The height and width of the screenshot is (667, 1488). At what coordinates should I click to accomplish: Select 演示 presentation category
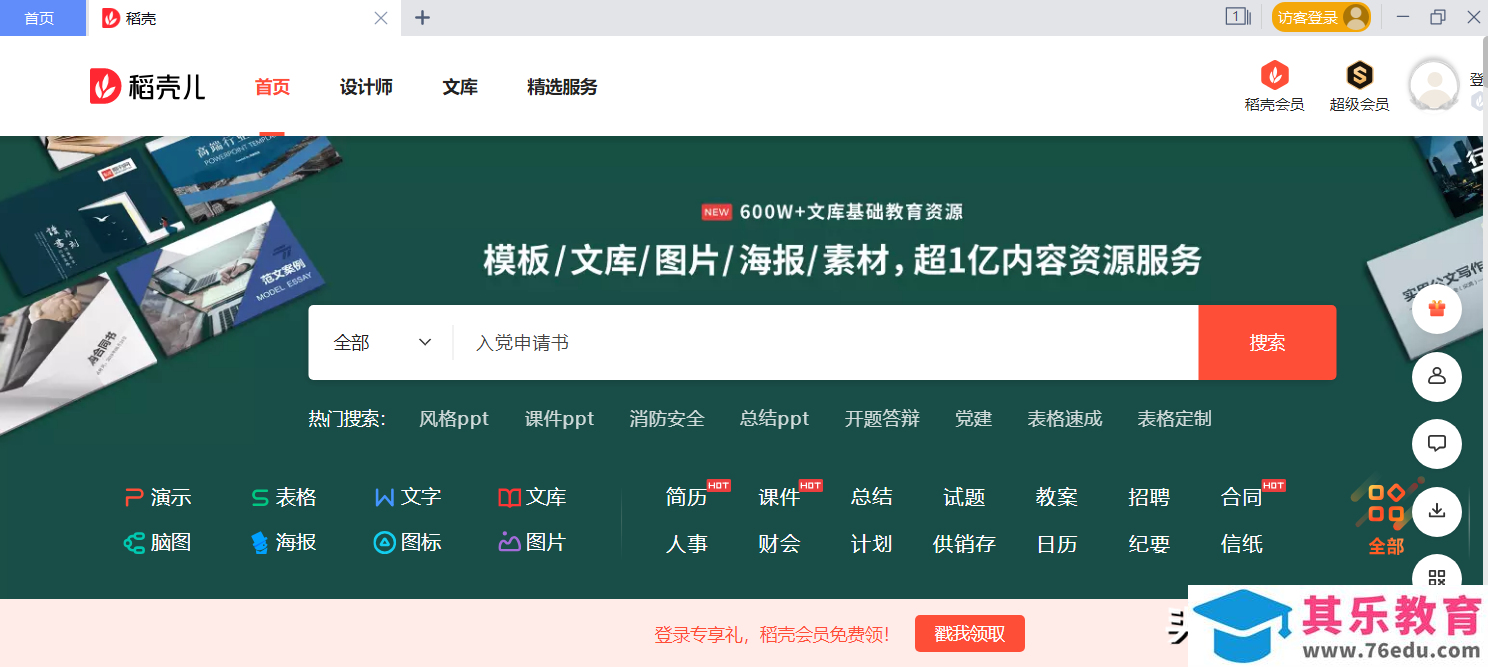tap(158, 497)
